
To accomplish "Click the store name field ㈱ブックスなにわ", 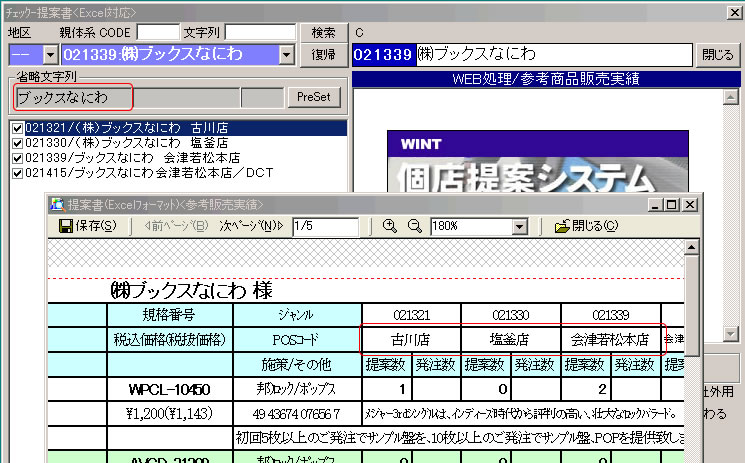I will [x=554, y=55].
